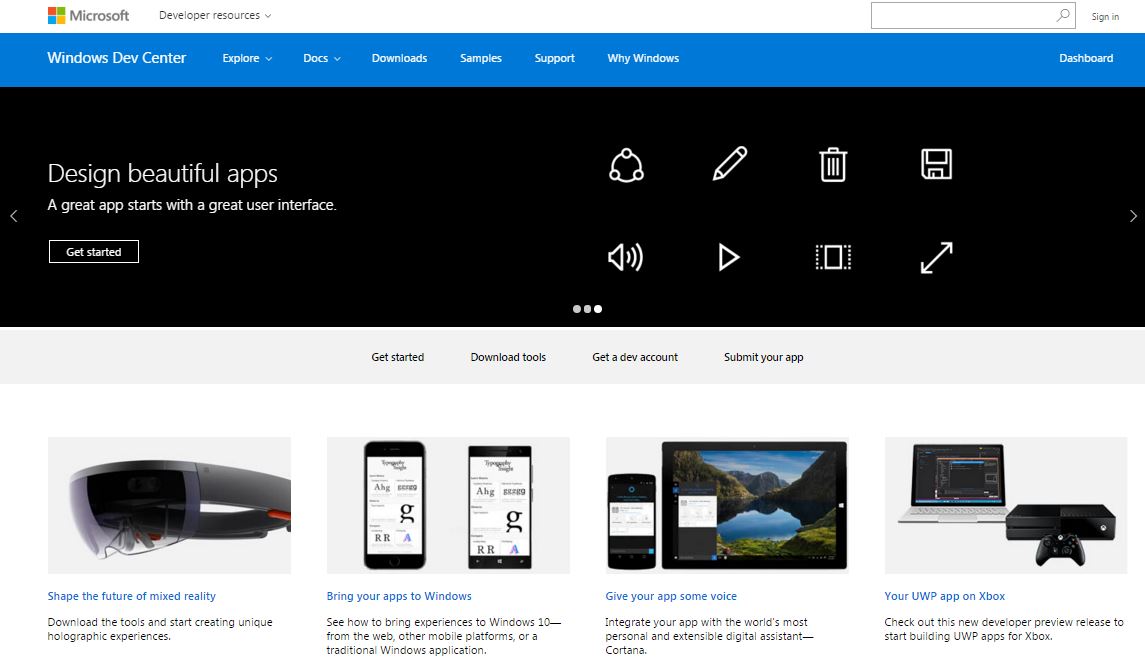Open the Downloads nav item

(399, 58)
